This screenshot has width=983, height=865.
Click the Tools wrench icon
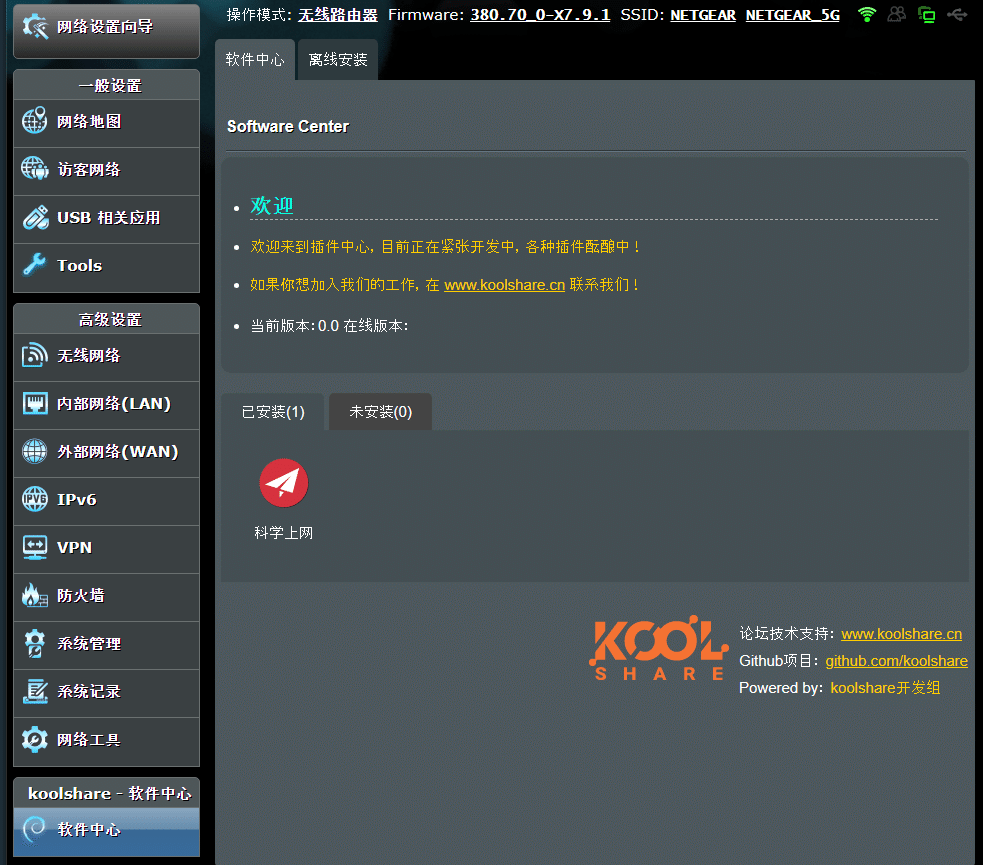tap(35, 265)
